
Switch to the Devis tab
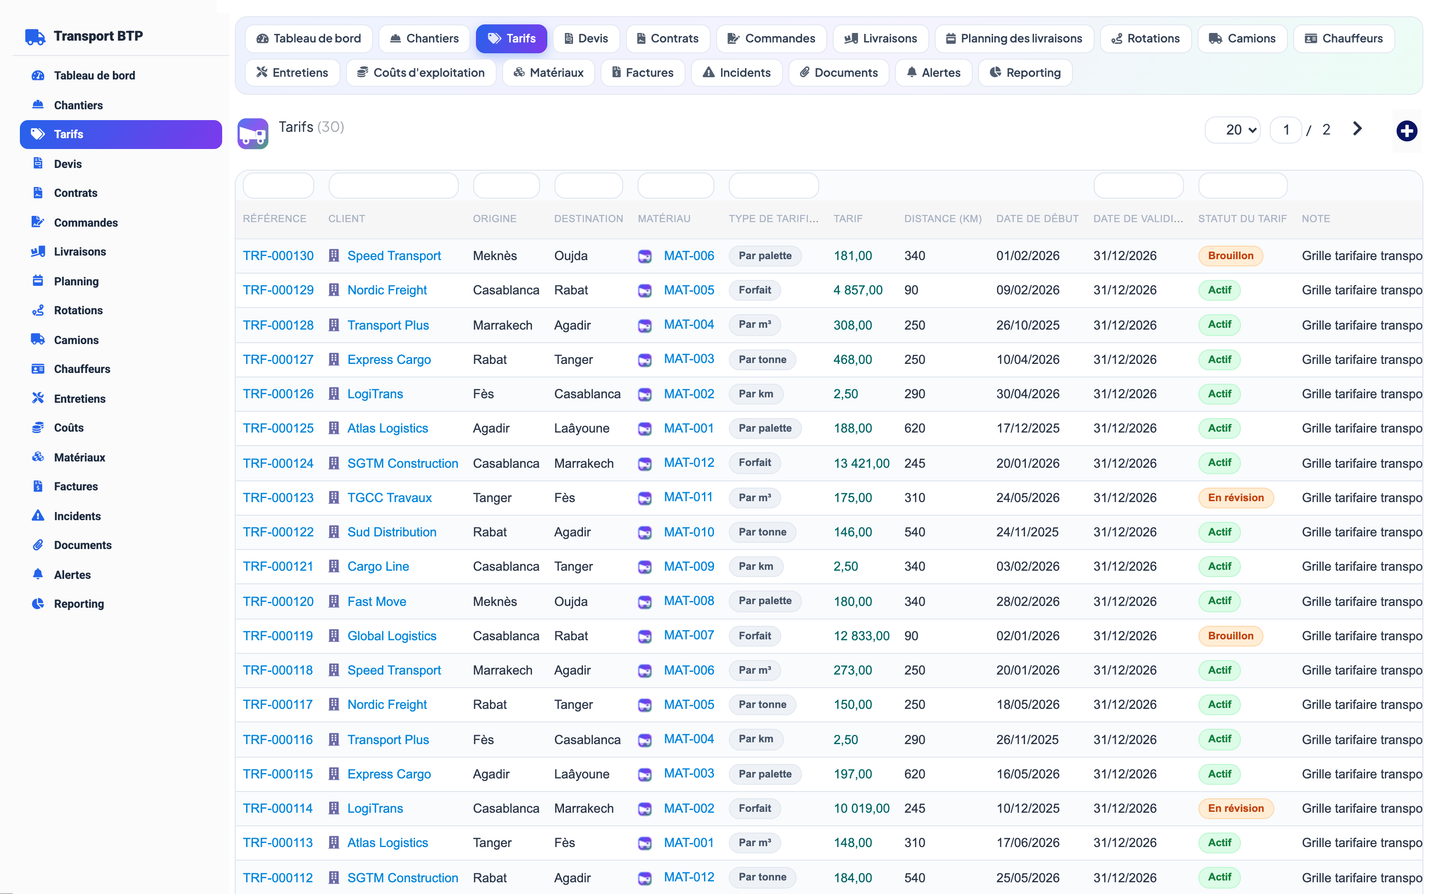pyautogui.click(x=586, y=39)
